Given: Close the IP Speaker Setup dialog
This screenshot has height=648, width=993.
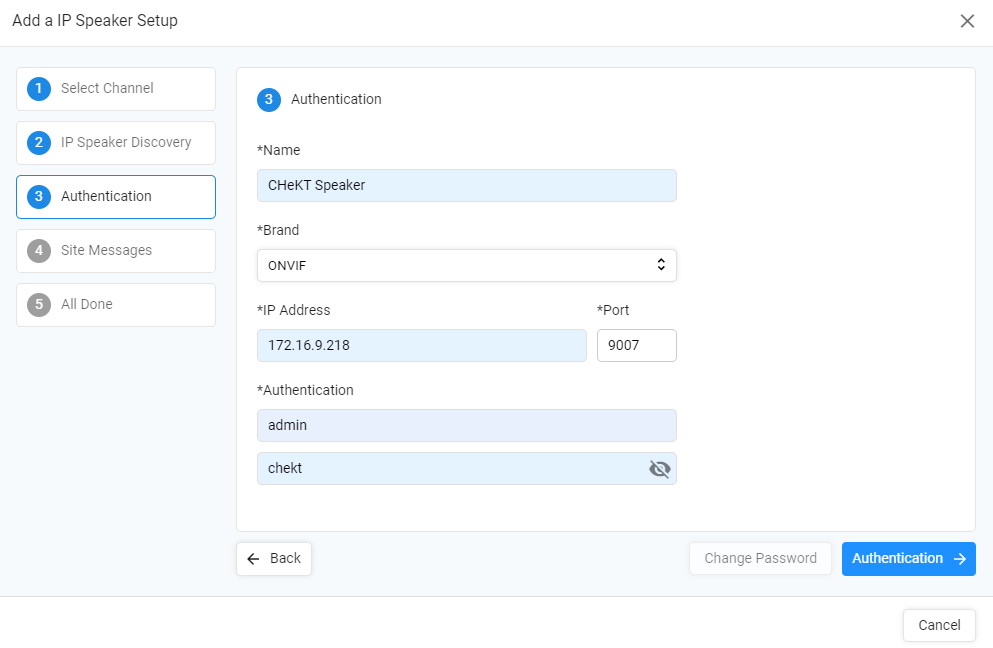Looking at the screenshot, I should [x=967, y=21].
